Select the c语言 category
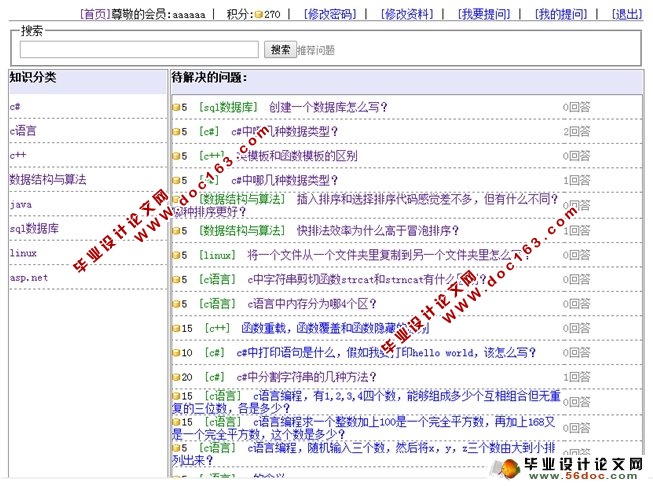653x486 pixels. pyautogui.click(x=23, y=131)
